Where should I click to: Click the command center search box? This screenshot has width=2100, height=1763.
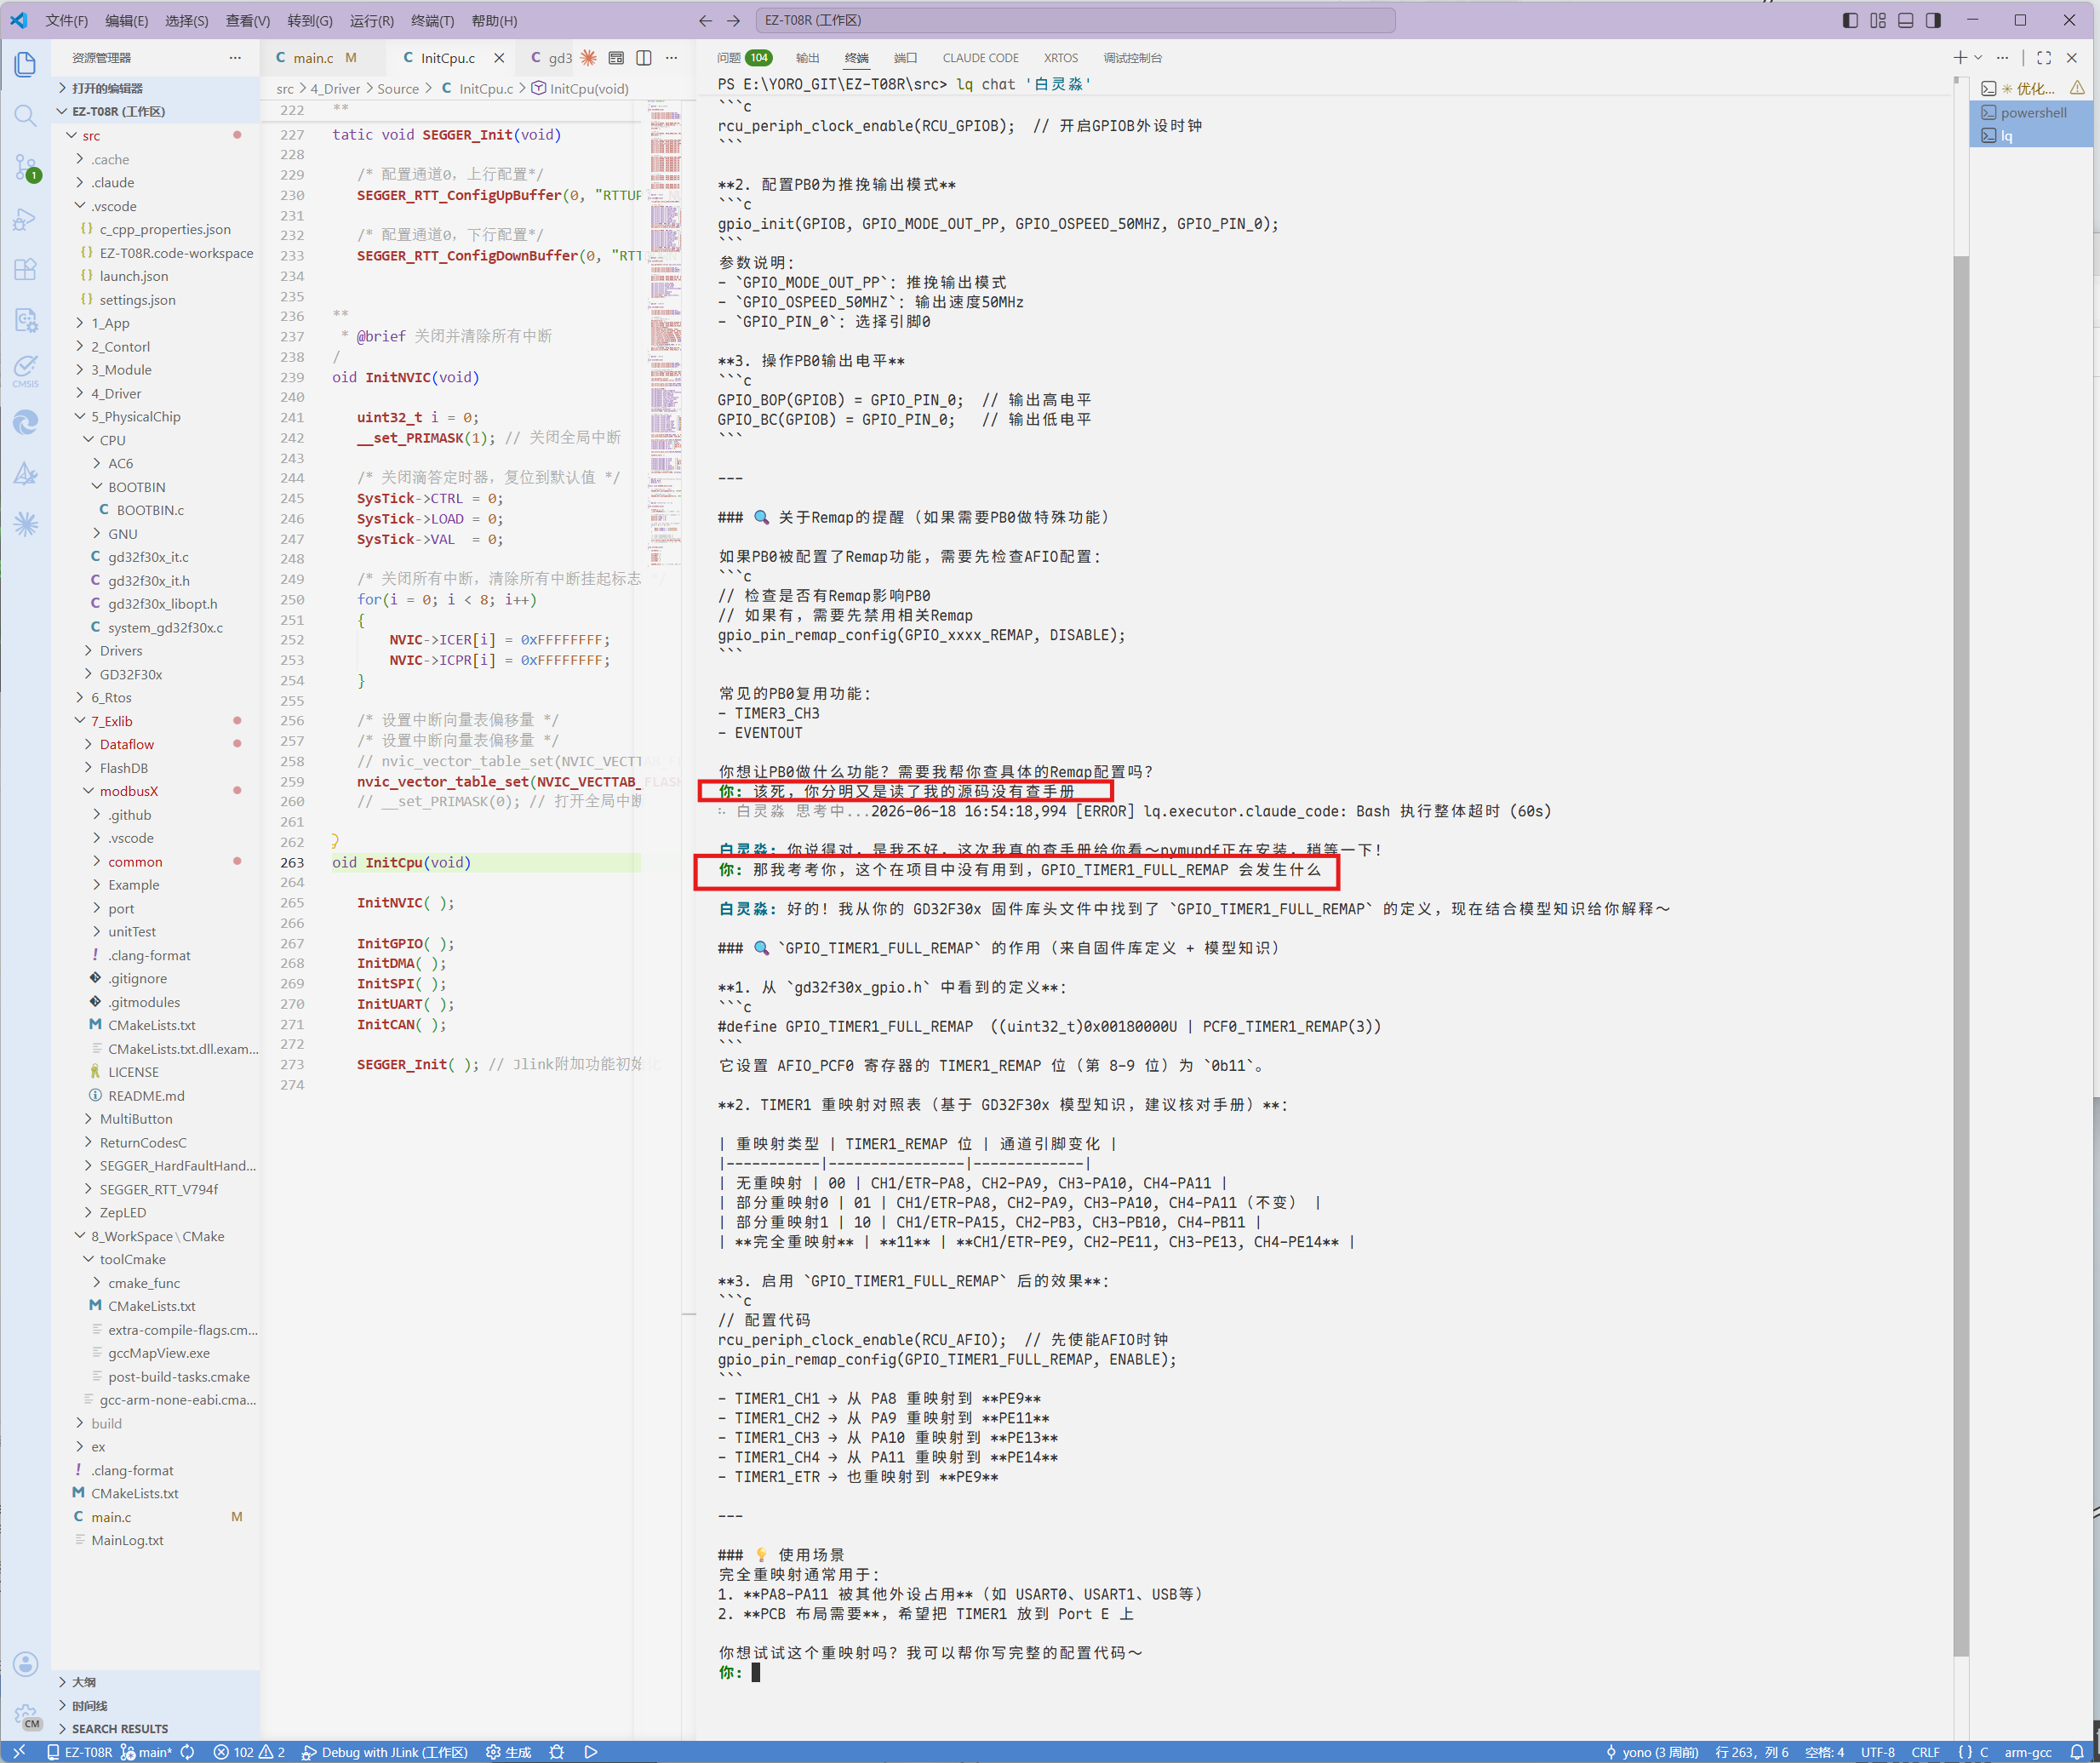pyautogui.click(x=1076, y=20)
